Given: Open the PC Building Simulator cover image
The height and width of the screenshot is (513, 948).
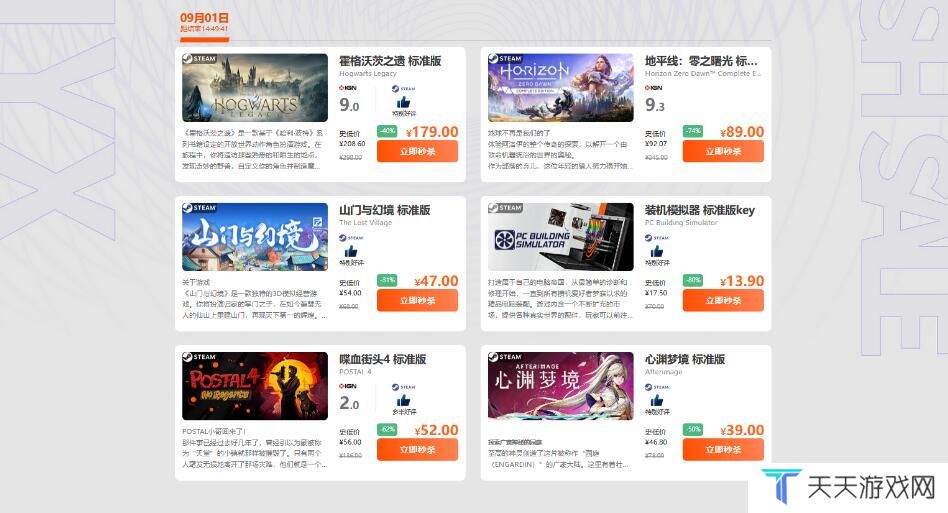Looking at the screenshot, I should 561,237.
